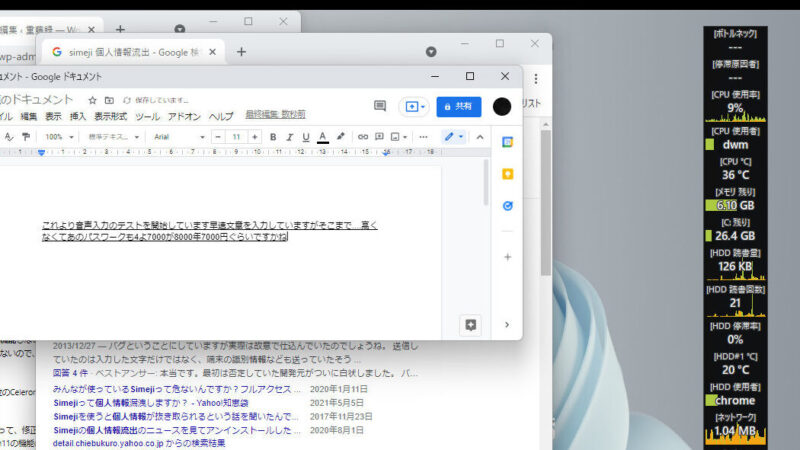Click the insert image icon
Viewport: 800px width, 450px height.
(x=395, y=137)
